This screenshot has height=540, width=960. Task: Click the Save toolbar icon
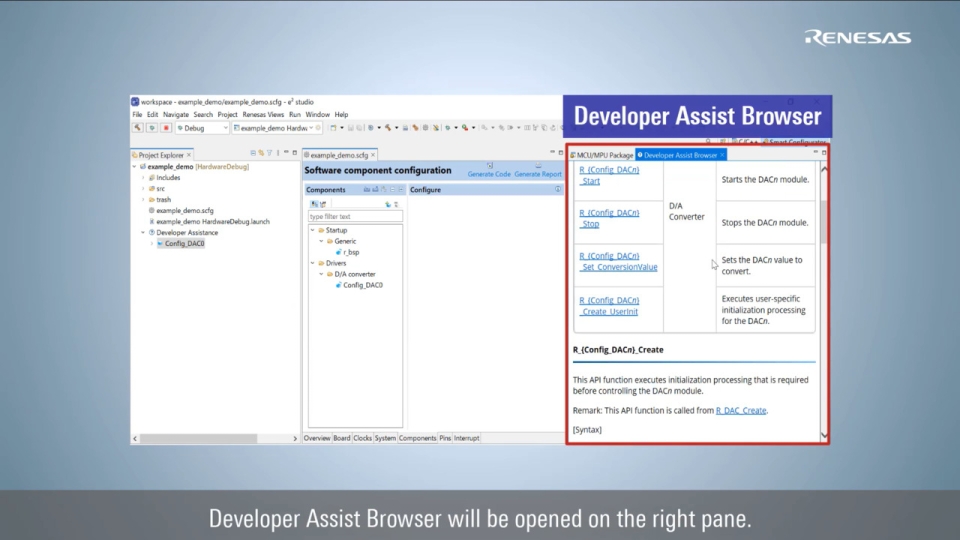(x=351, y=128)
